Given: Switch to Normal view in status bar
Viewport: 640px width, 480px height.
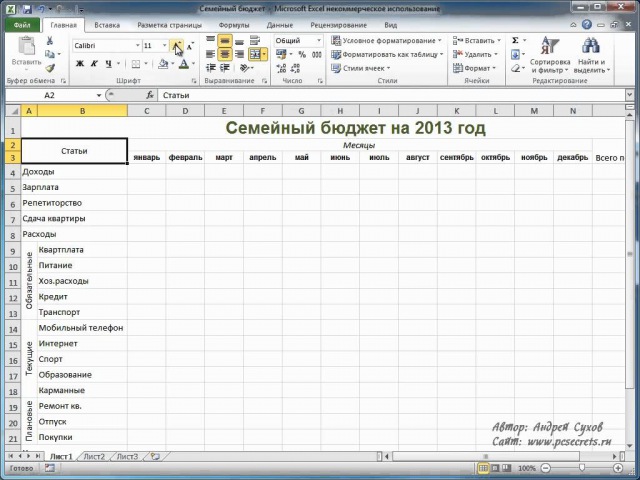Looking at the screenshot, I should pos(483,468).
